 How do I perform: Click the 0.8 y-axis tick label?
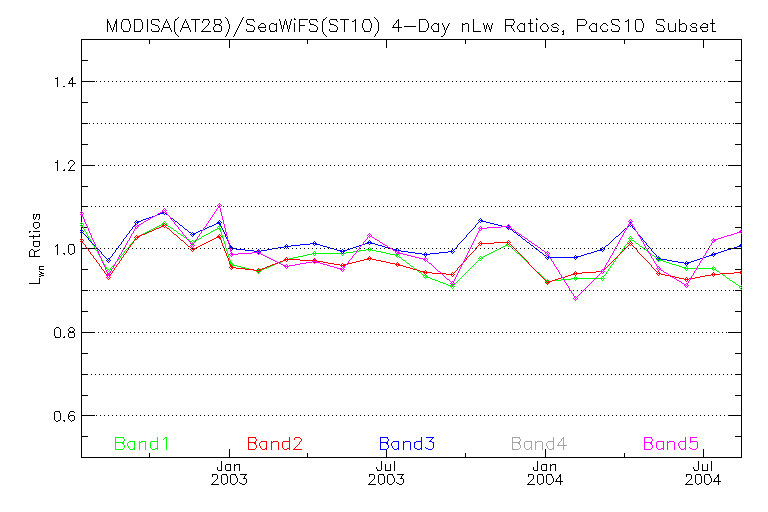point(65,333)
